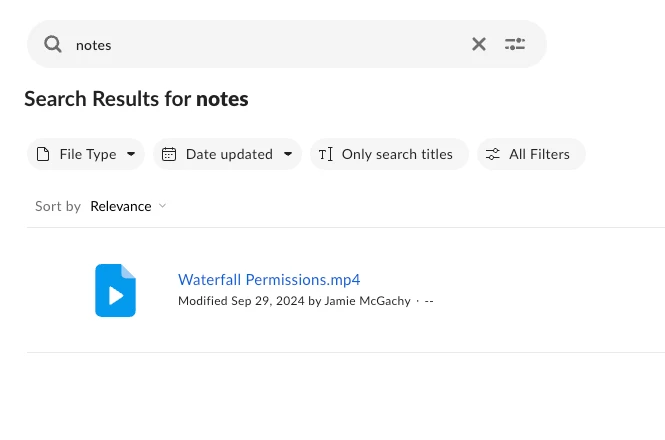Open search options sliders icon in search bar

pyautogui.click(x=515, y=44)
